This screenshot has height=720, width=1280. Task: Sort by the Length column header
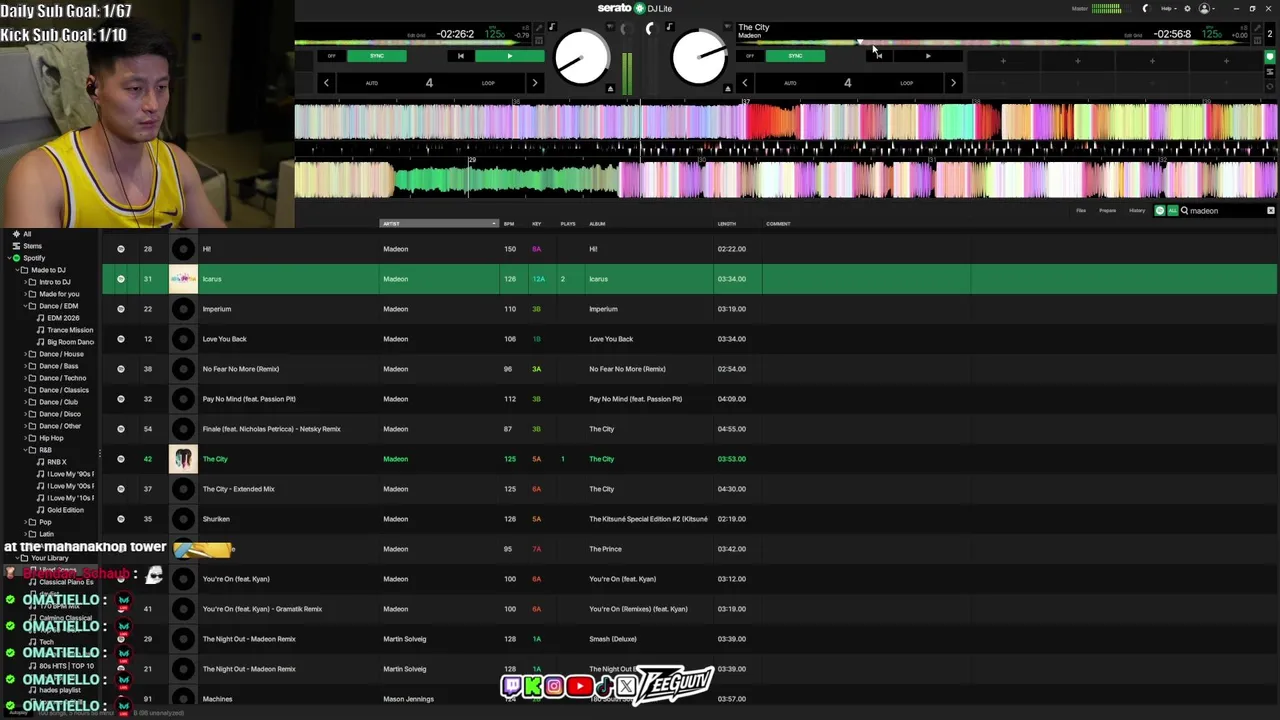pos(727,224)
